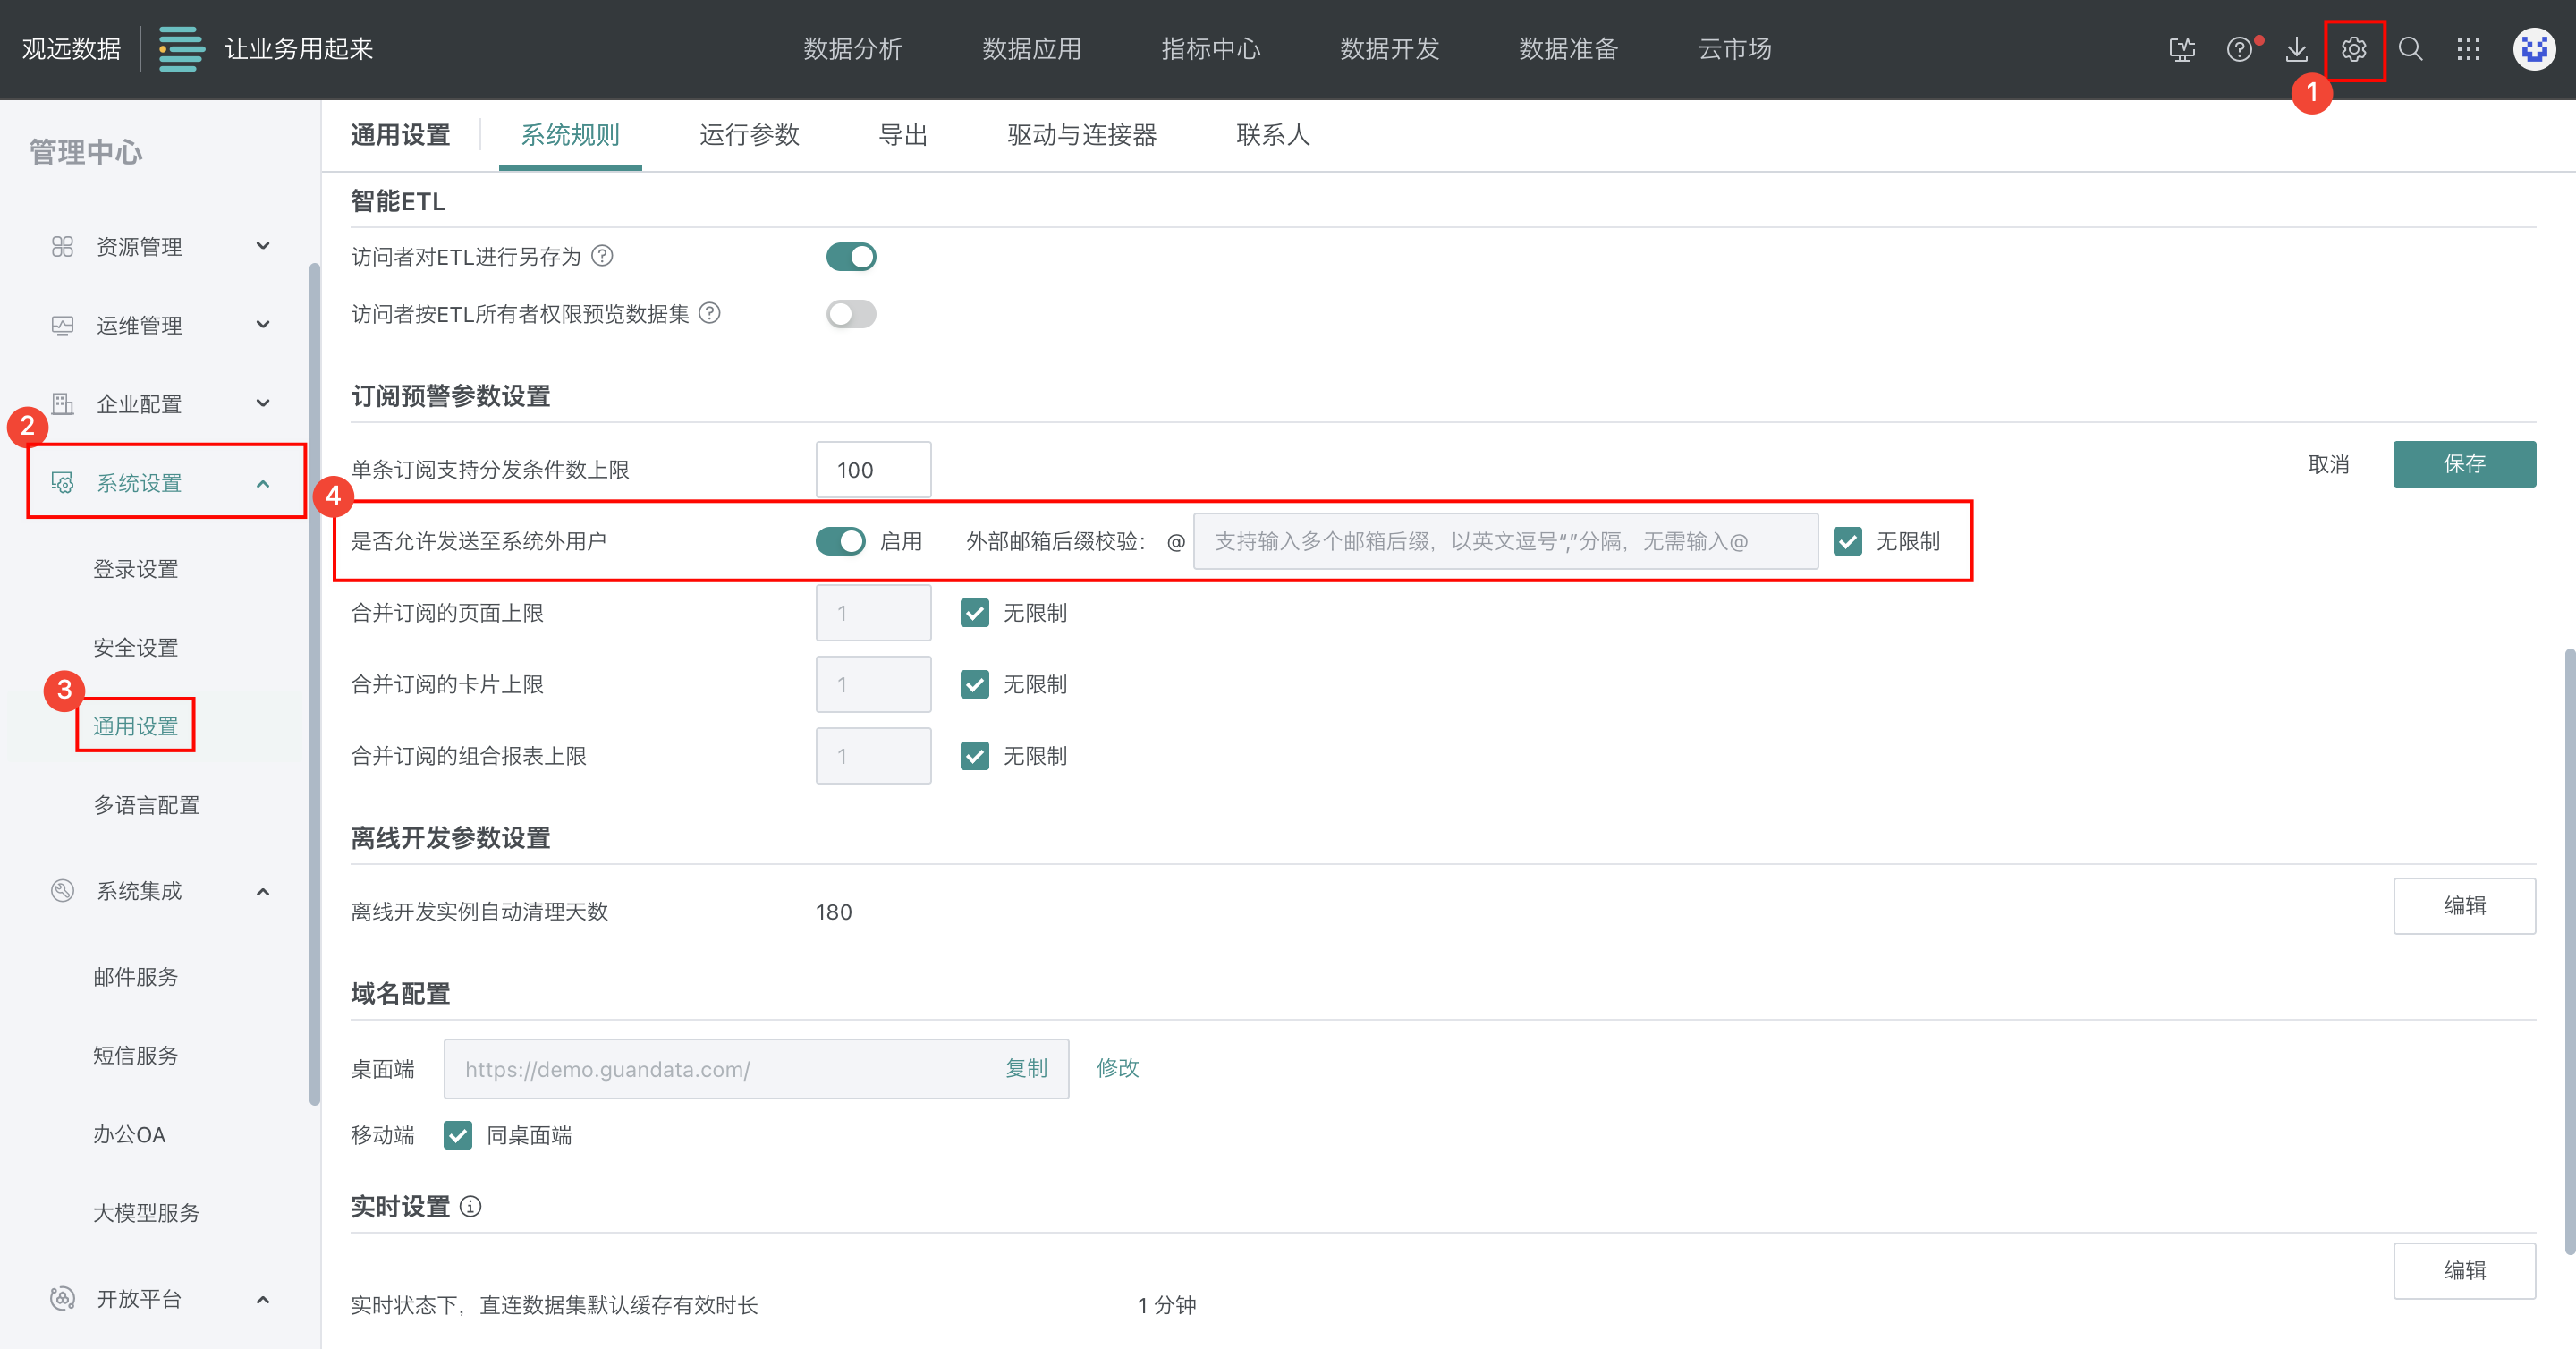The height and width of the screenshot is (1349, 2576).
Task: Click the green 保存 button
Action: pos(2463,464)
